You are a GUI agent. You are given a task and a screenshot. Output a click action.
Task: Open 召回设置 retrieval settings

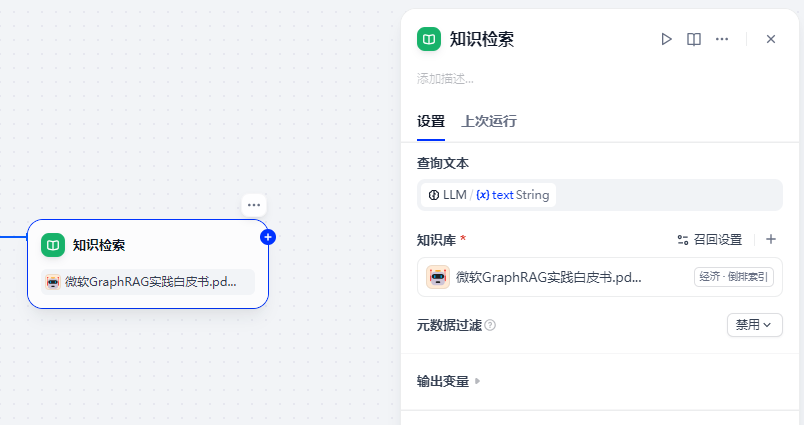(710, 239)
